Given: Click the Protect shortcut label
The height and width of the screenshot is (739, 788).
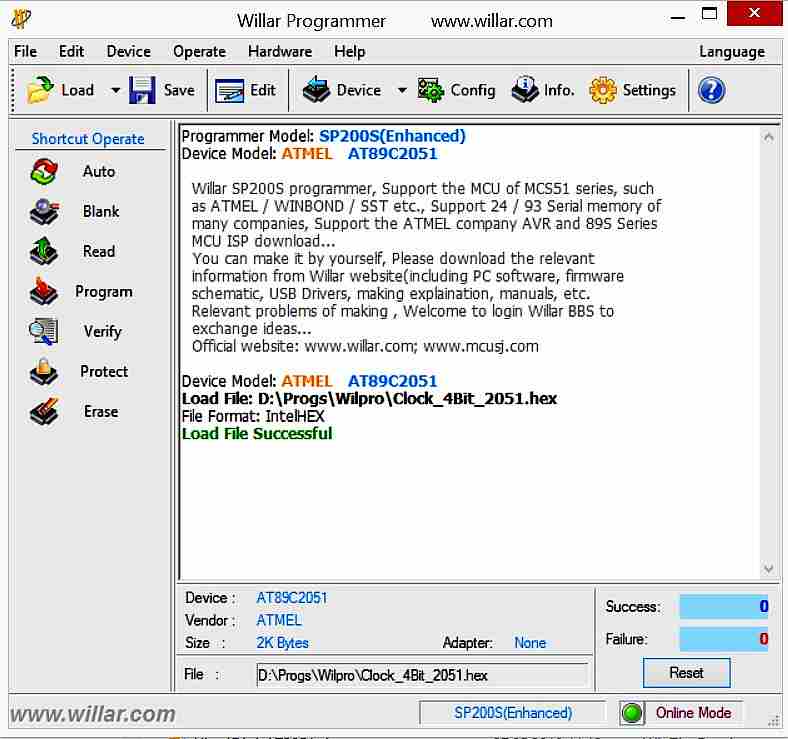Looking at the screenshot, I should point(104,372).
